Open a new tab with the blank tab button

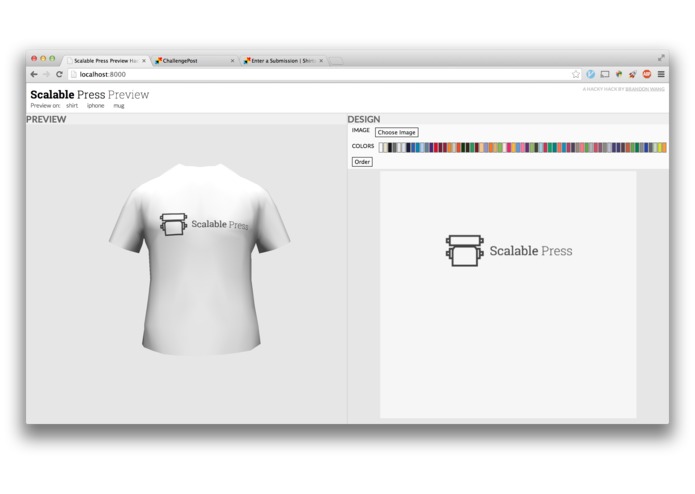click(x=336, y=61)
